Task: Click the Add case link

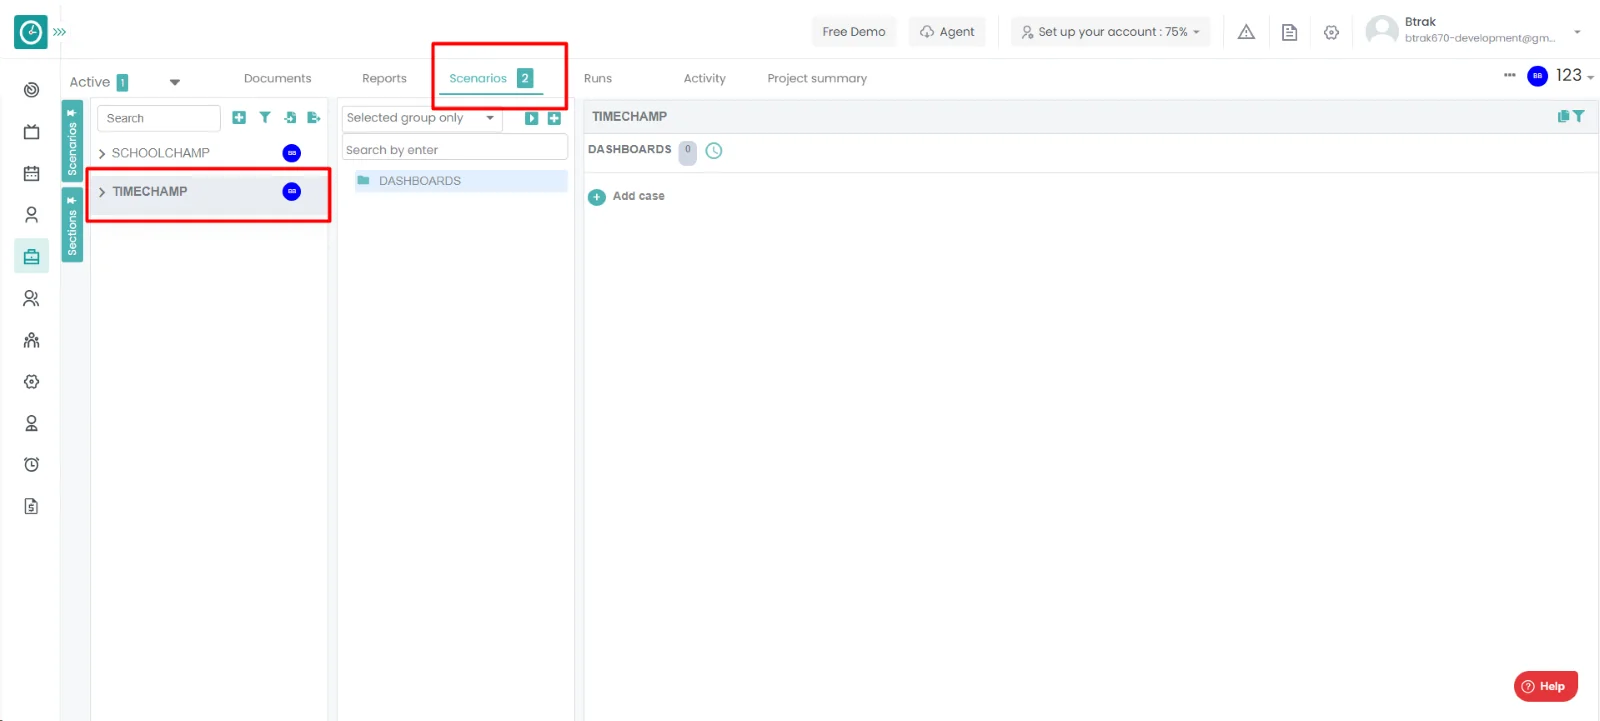Action: pyautogui.click(x=637, y=197)
